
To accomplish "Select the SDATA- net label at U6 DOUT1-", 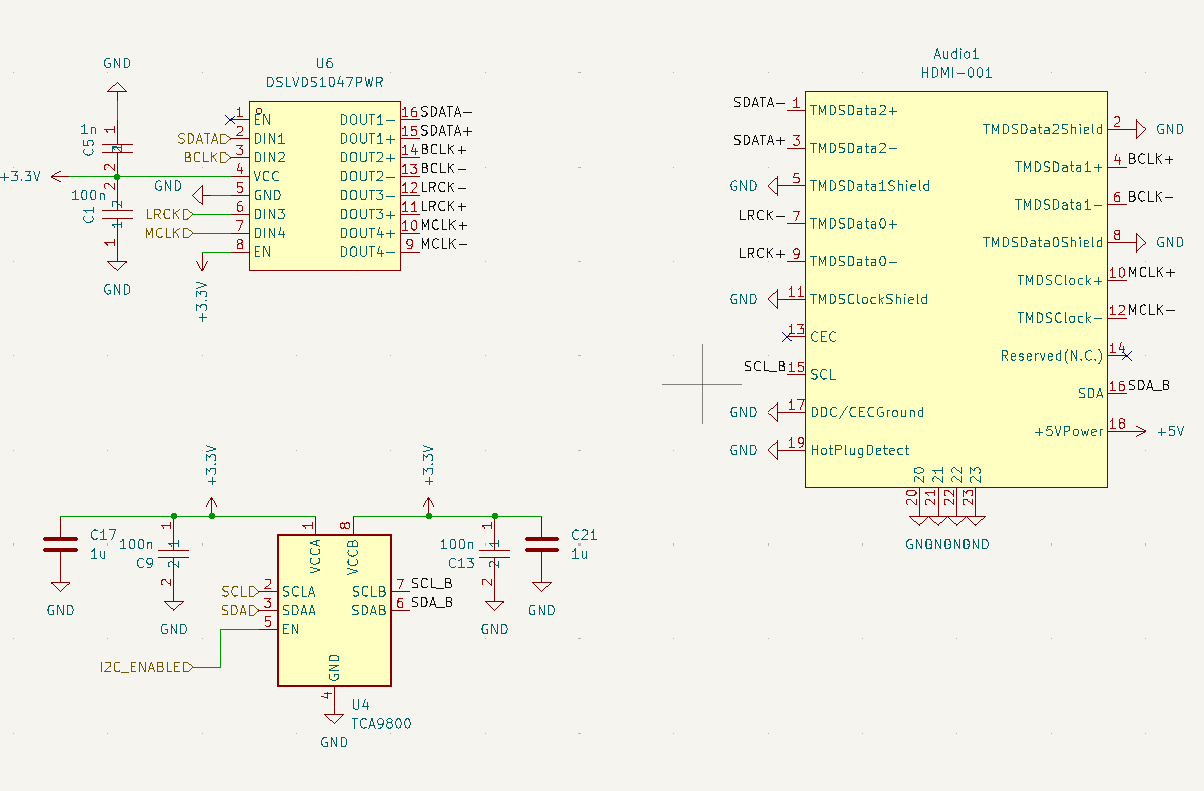I will point(446,112).
